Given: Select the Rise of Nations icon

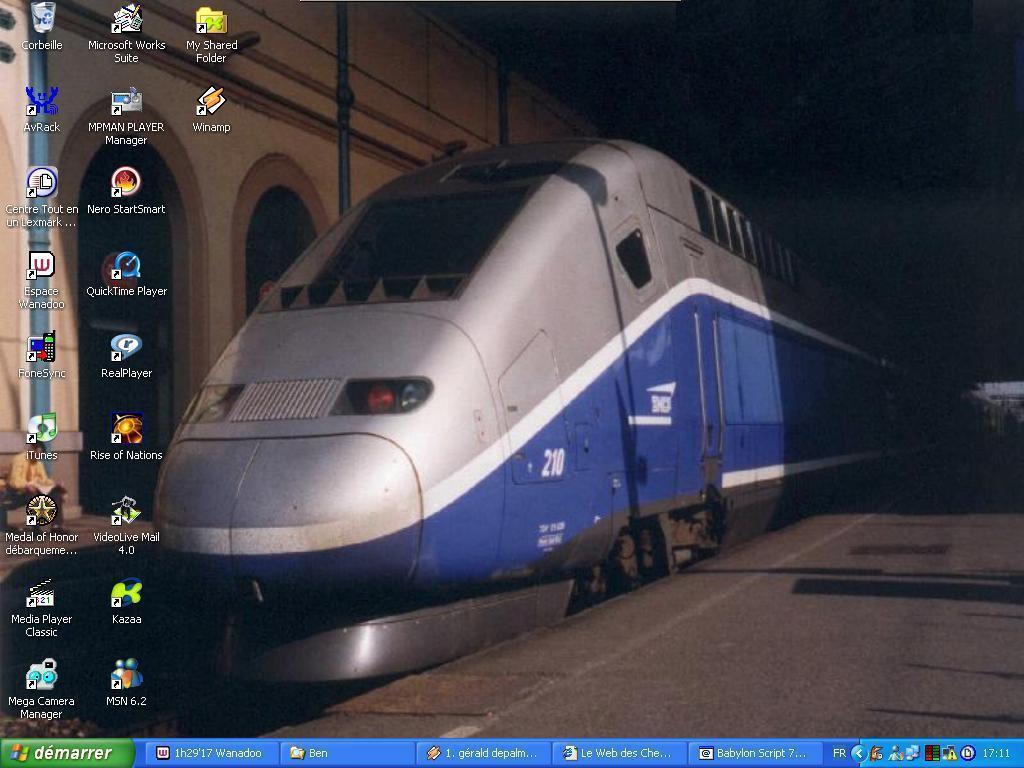Looking at the screenshot, I should click(126, 430).
